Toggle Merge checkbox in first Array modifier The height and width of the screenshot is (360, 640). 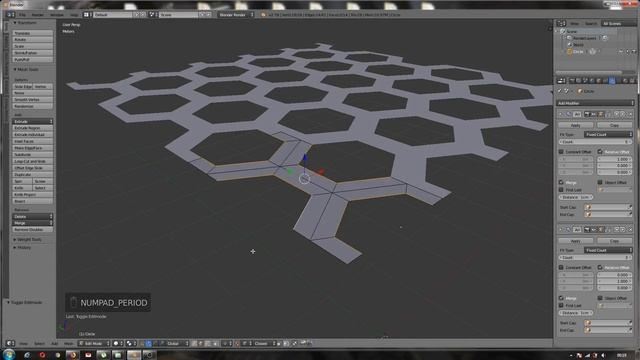561,182
